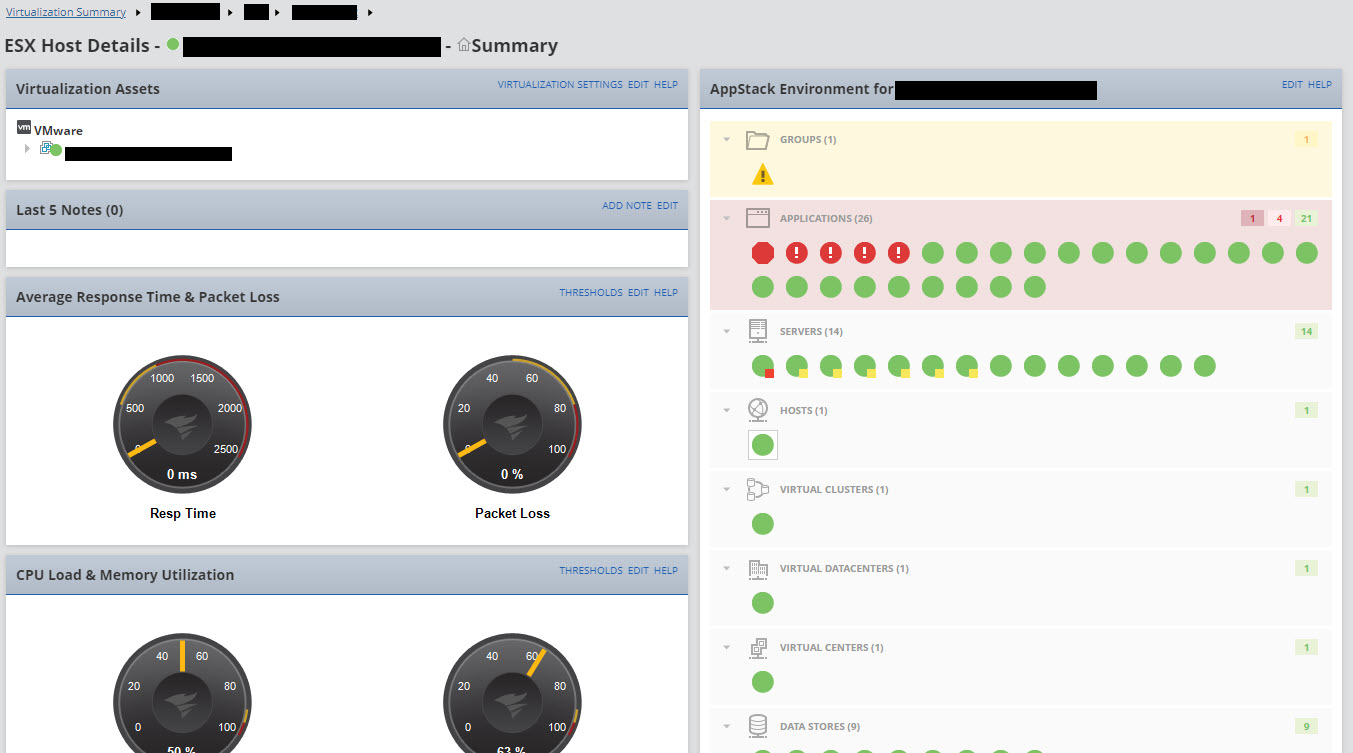Click the APPLICATIONS (26) label
1353x753 pixels.
coord(826,219)
